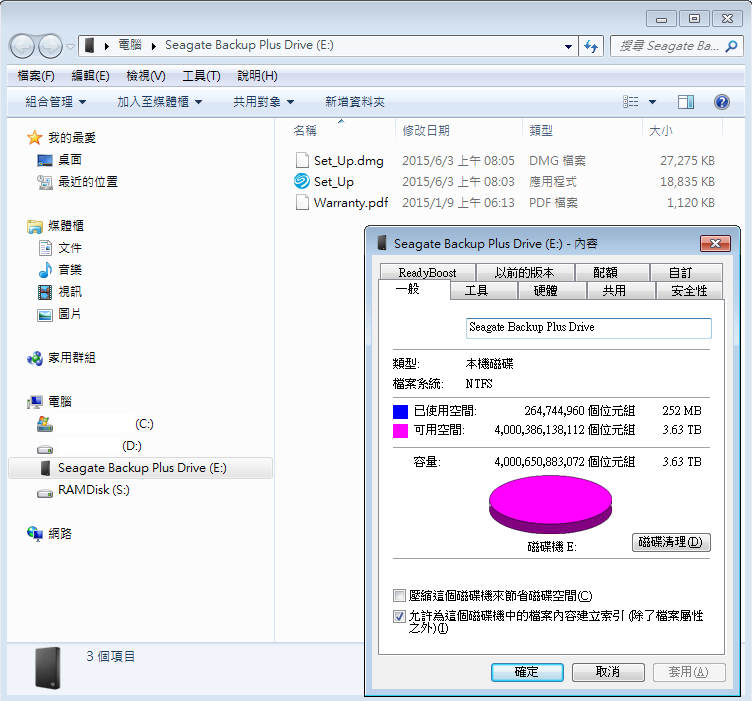Check the compress this drive checkbox
Image resolution: width=752 pixels, height=701 pixels.
click(399, 596)
